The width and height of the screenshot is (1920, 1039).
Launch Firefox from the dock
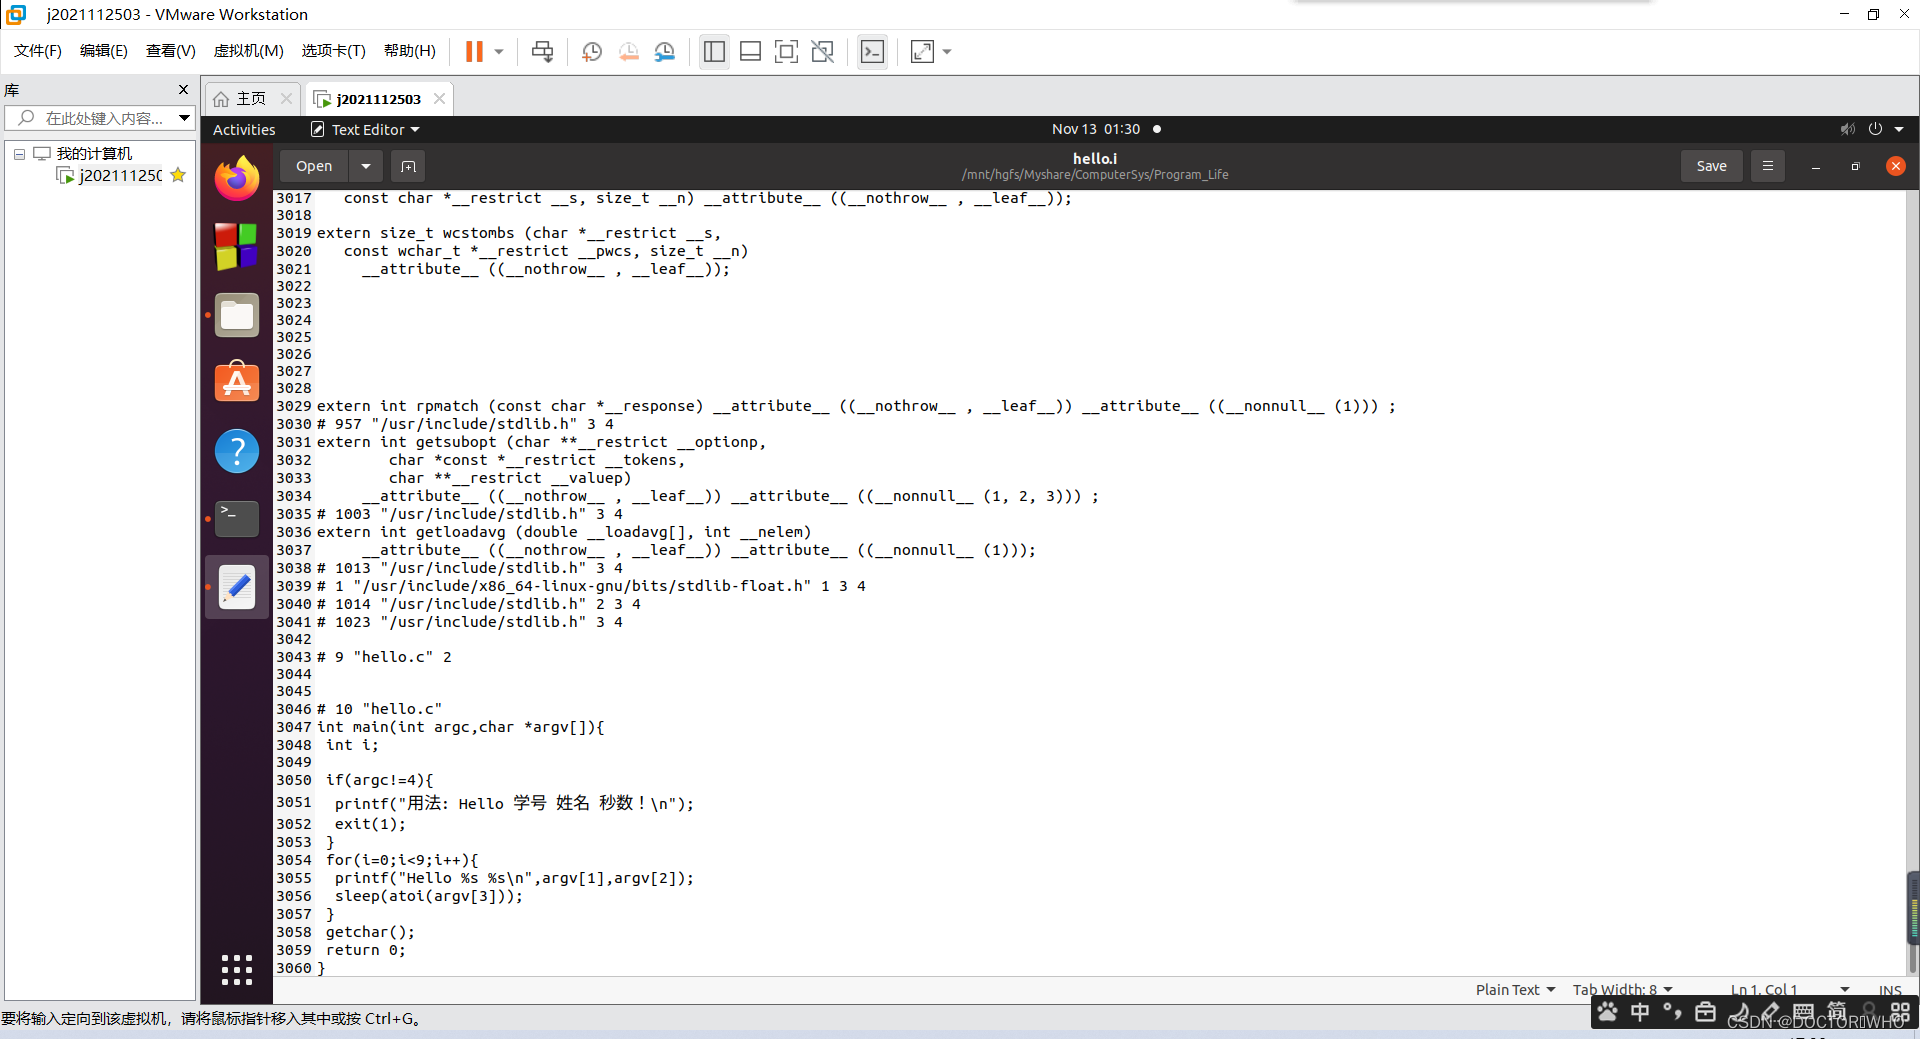click(237, 178)
